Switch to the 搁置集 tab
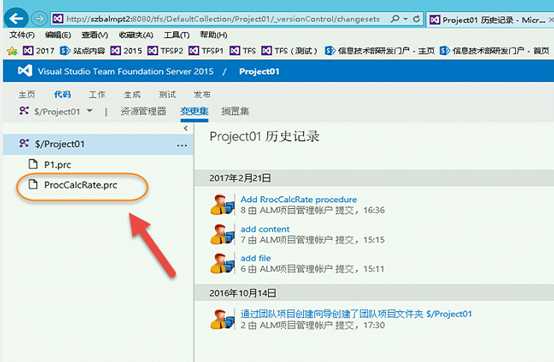The width and height of the screenshot is (554, 362). (x=235, y=112)
